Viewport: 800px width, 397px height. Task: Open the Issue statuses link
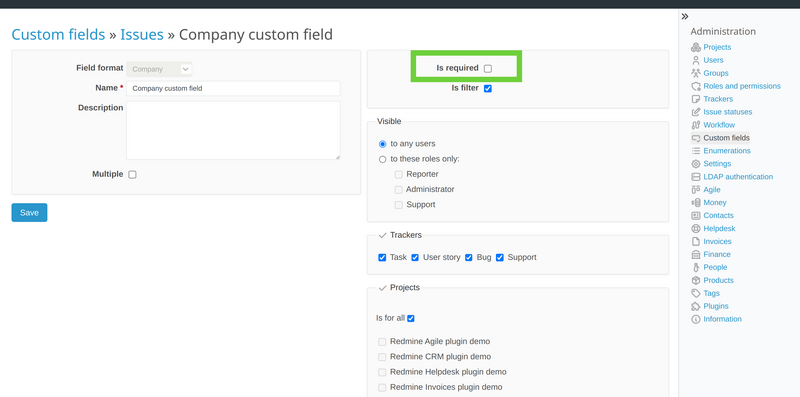tap(728, 112)
